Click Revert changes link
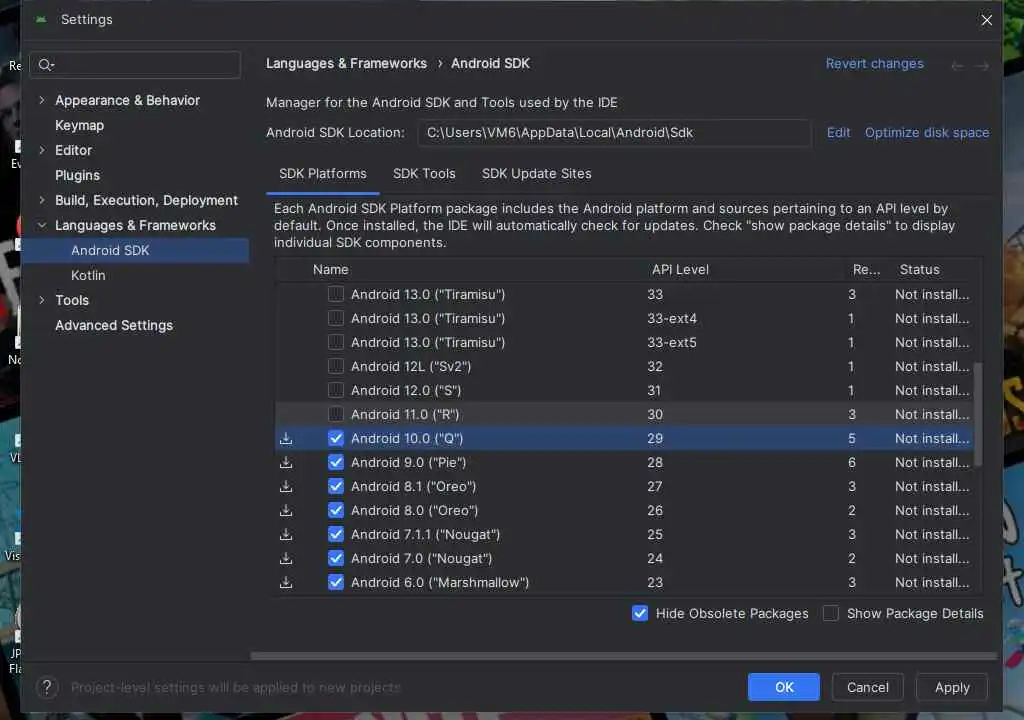This screenshot has height=720, width=1024. [x=874, y=64]
